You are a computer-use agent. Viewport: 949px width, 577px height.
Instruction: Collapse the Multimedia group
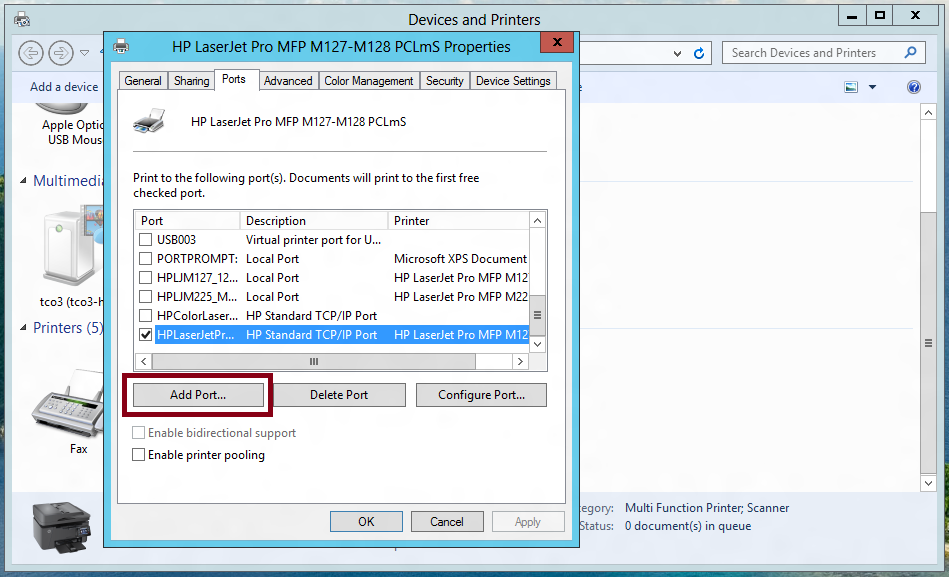[x=23, y=180]
